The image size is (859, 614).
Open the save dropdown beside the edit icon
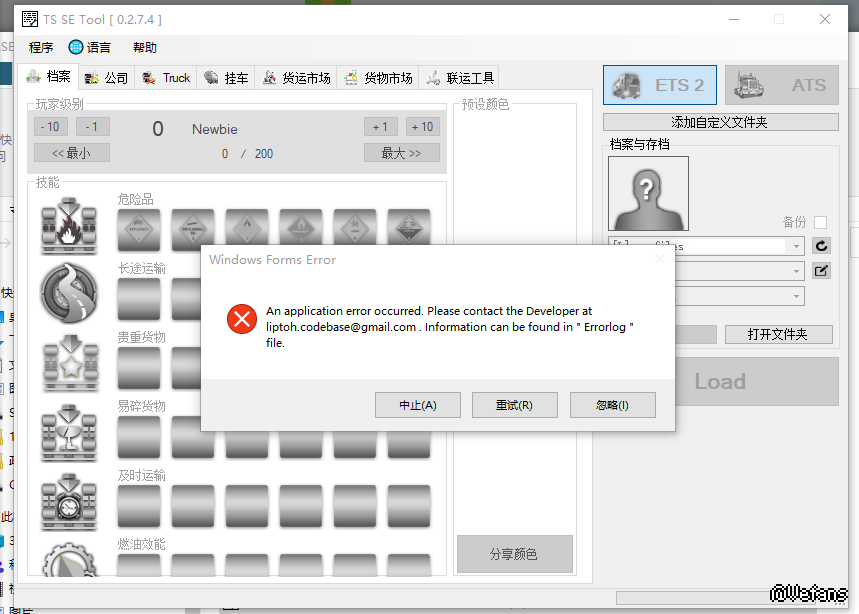[796, 271]
